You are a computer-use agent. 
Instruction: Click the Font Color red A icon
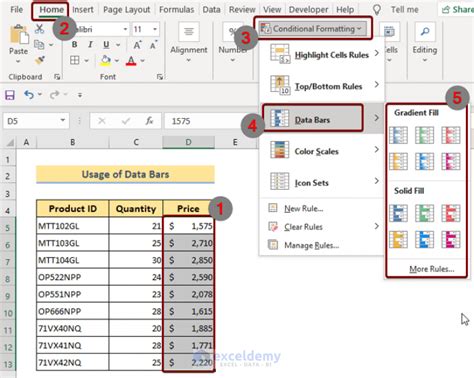[x=131, y=60]
